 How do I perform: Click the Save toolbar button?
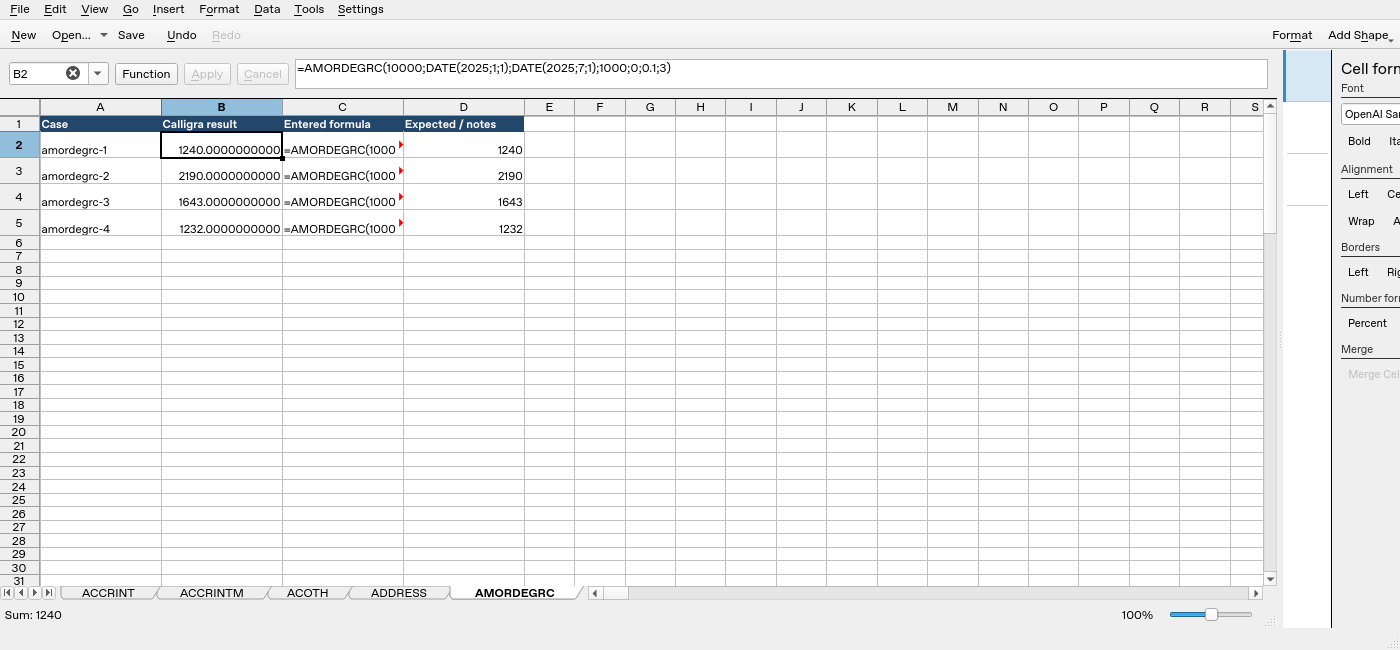point(131,35)
